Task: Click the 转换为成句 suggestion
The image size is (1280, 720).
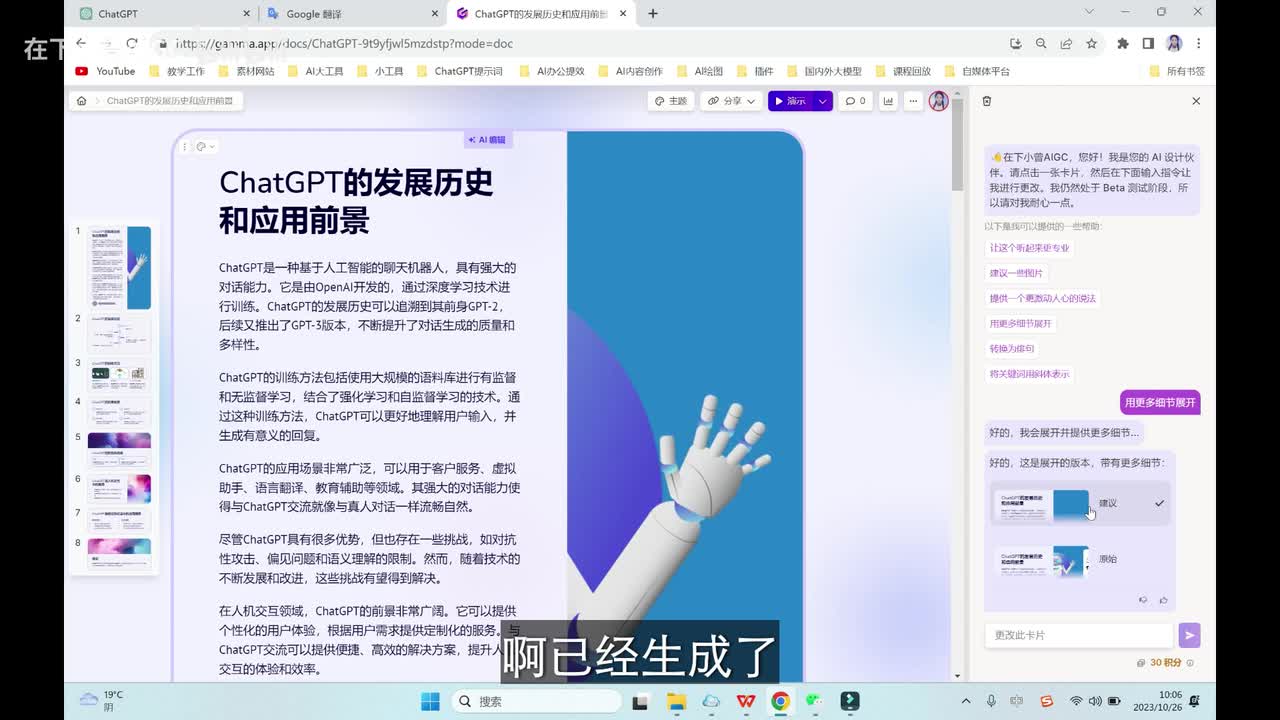Action: pos(1012,349)
